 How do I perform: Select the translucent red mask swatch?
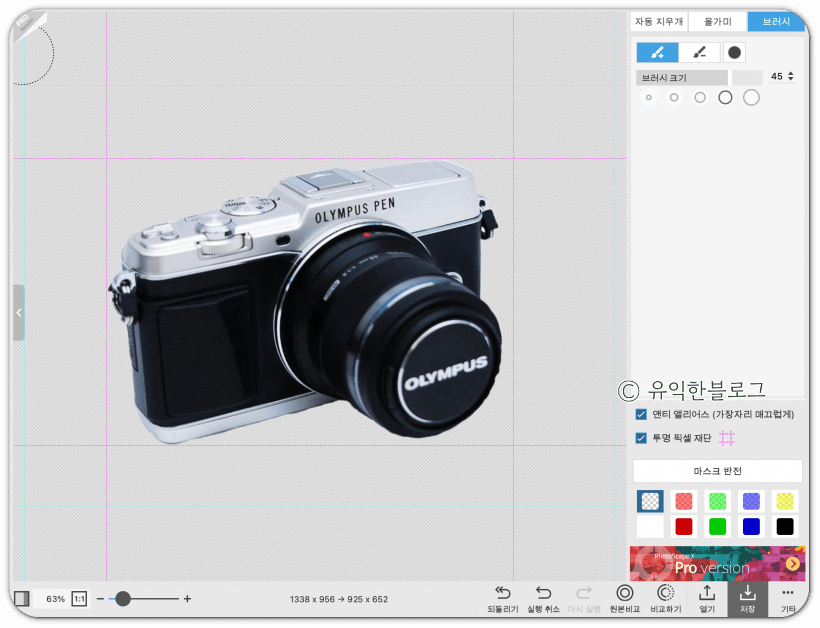[x=684, y=501]
